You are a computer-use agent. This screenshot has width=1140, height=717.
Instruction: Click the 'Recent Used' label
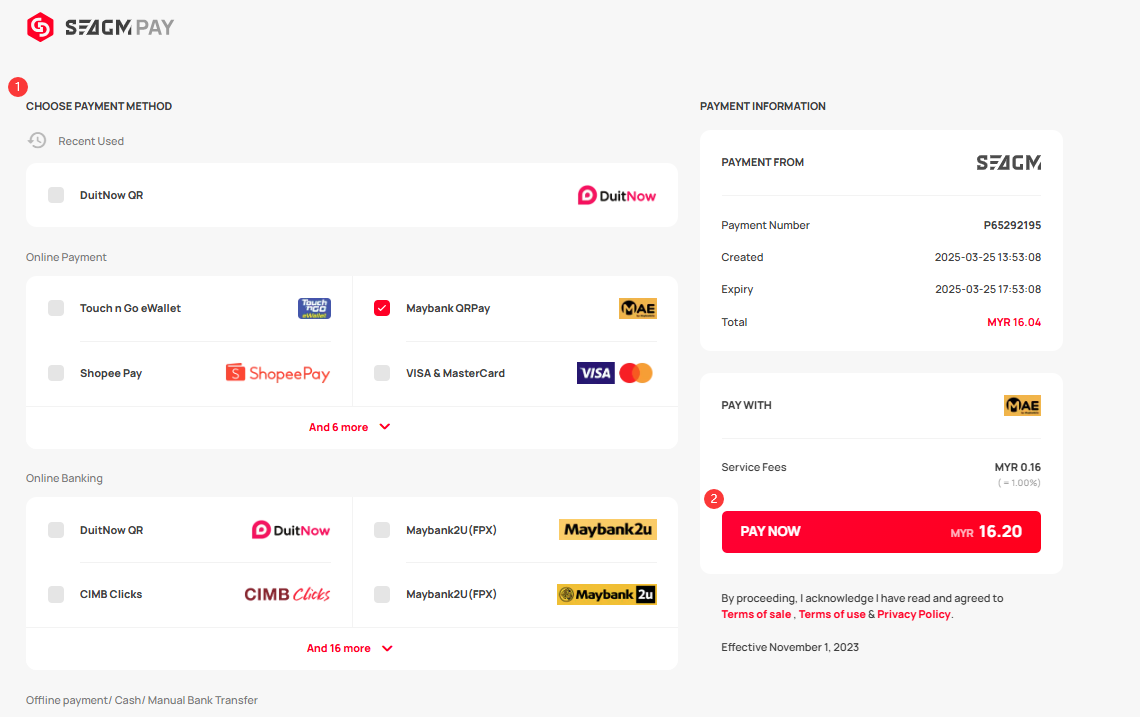[x=91, y=141]
